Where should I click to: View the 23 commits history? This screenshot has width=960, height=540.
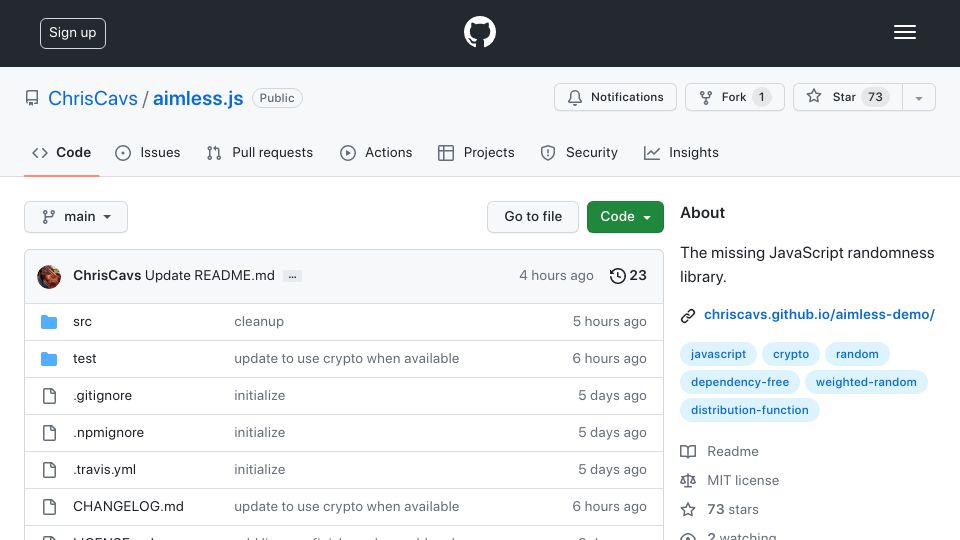(x=628, y=276)
